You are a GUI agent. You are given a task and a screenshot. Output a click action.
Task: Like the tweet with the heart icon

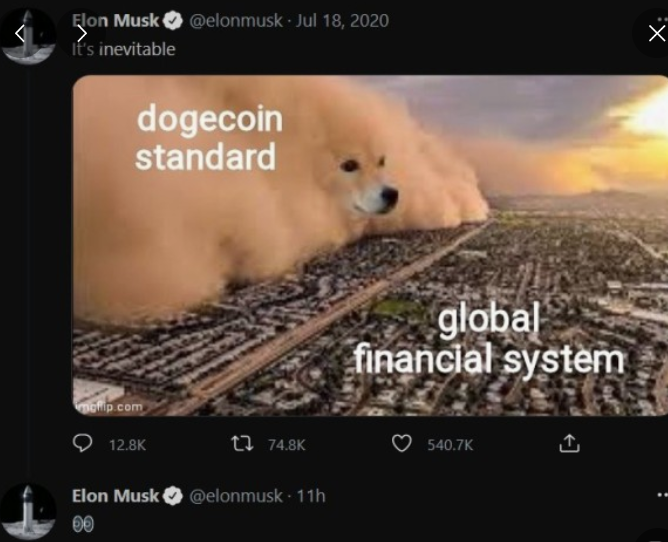[x=401, y=444]
